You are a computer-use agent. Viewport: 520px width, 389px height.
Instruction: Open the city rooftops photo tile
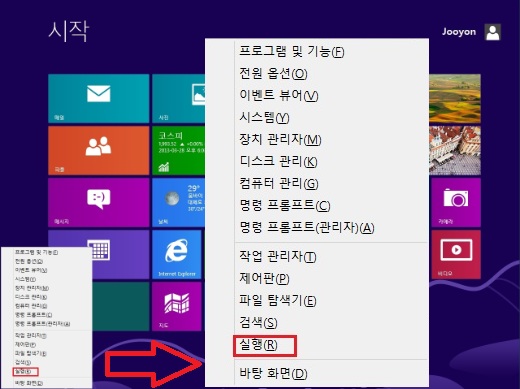coord(455,150)
